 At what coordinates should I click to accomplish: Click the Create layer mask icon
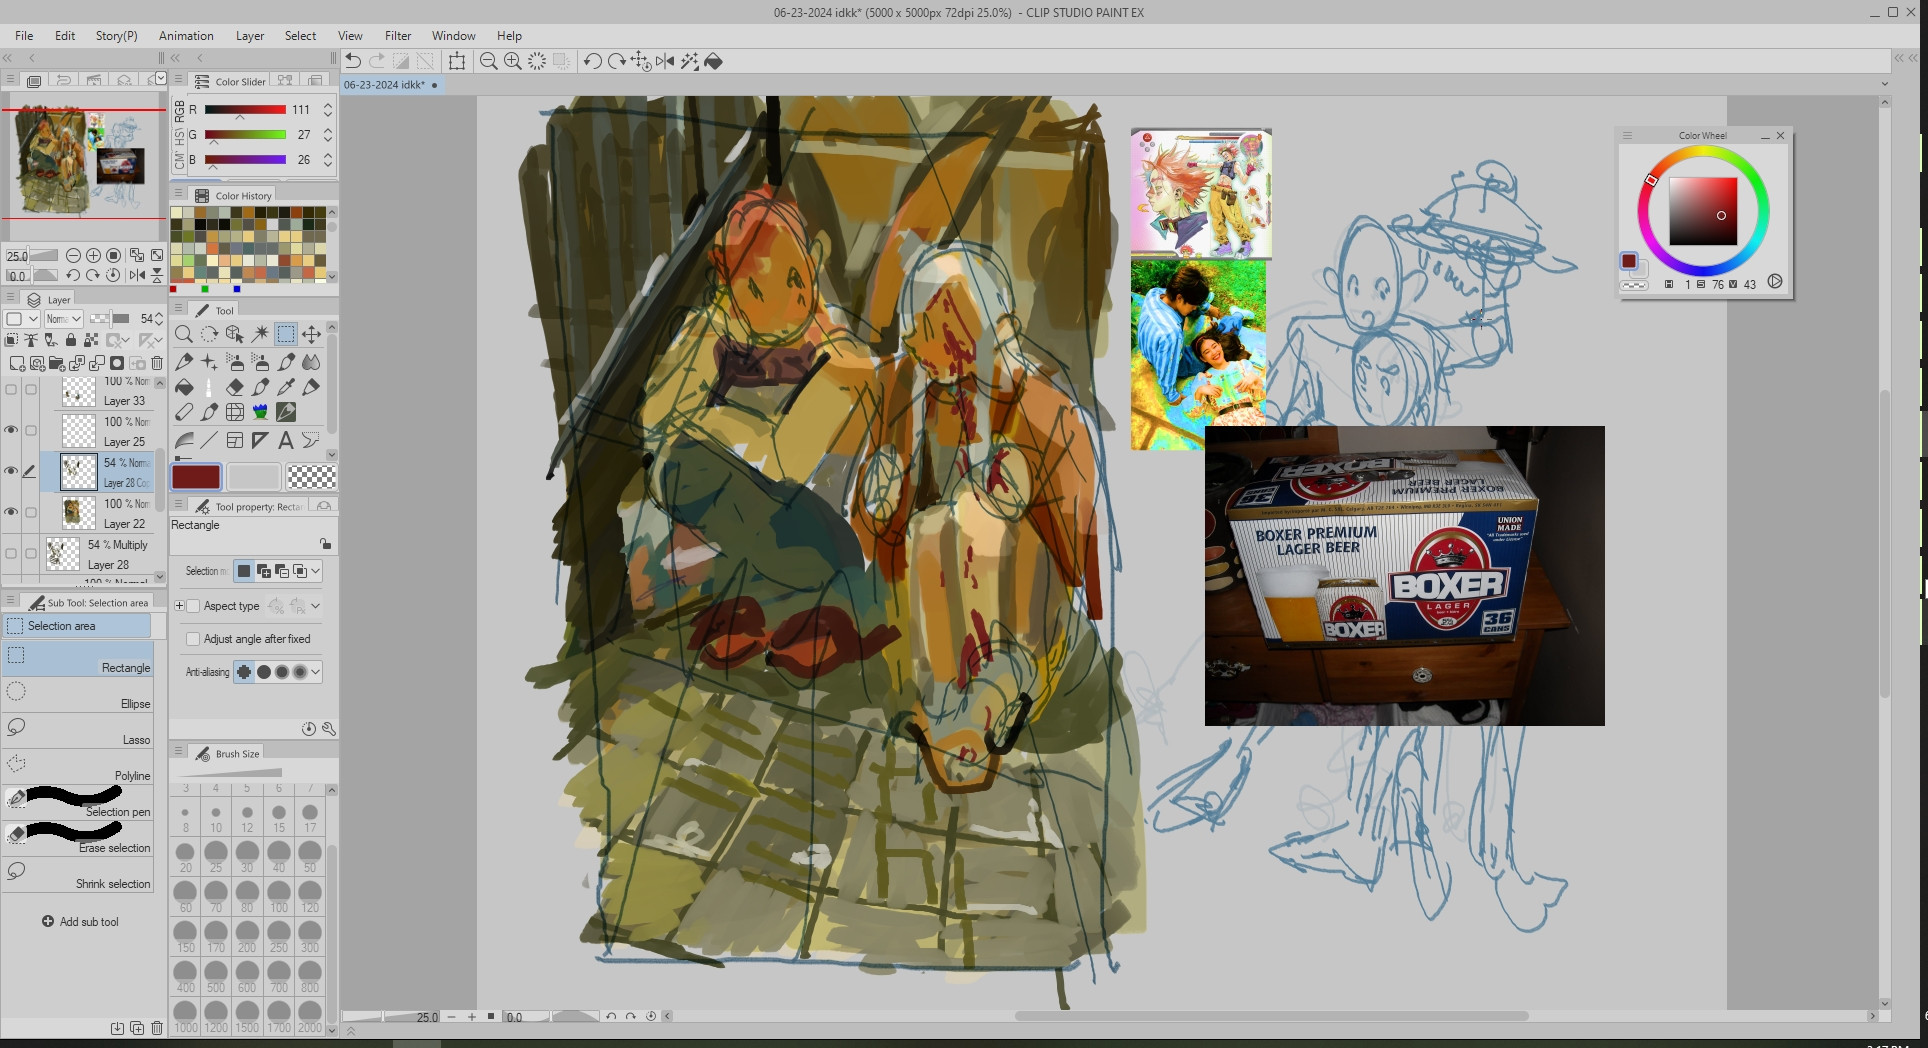(117, 363)
